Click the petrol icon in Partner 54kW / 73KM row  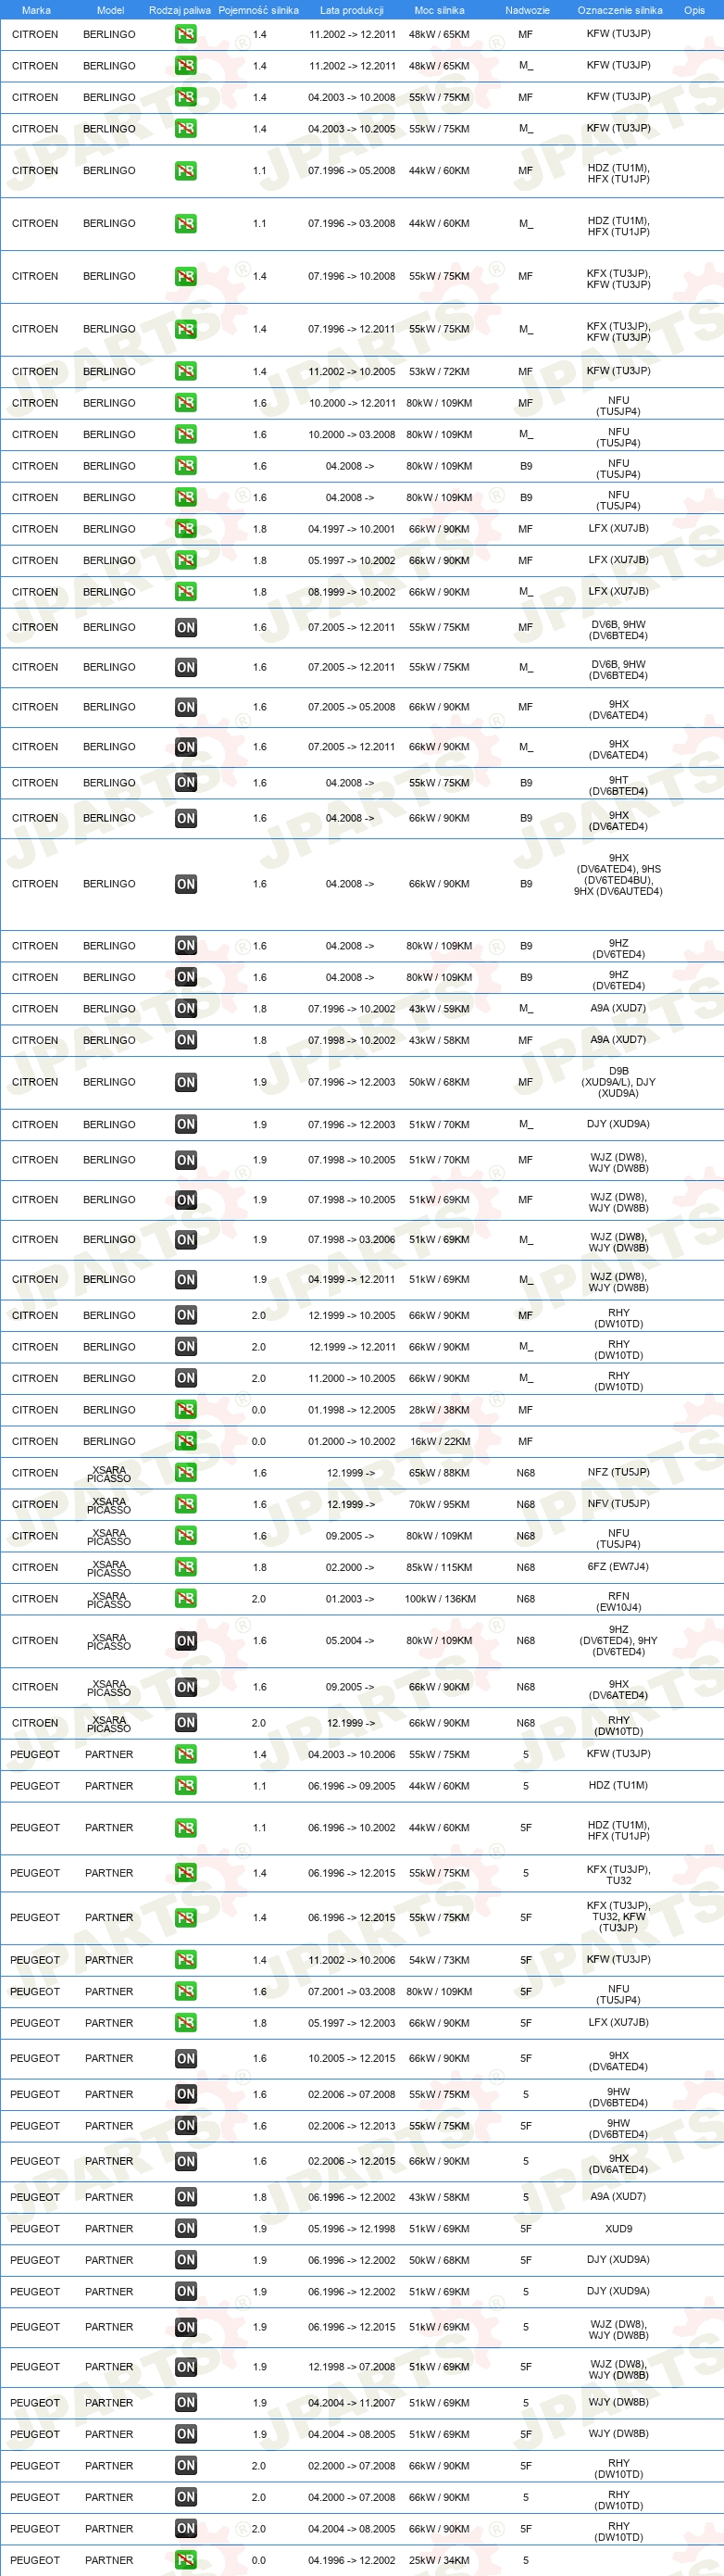[x=186, y=1960]
